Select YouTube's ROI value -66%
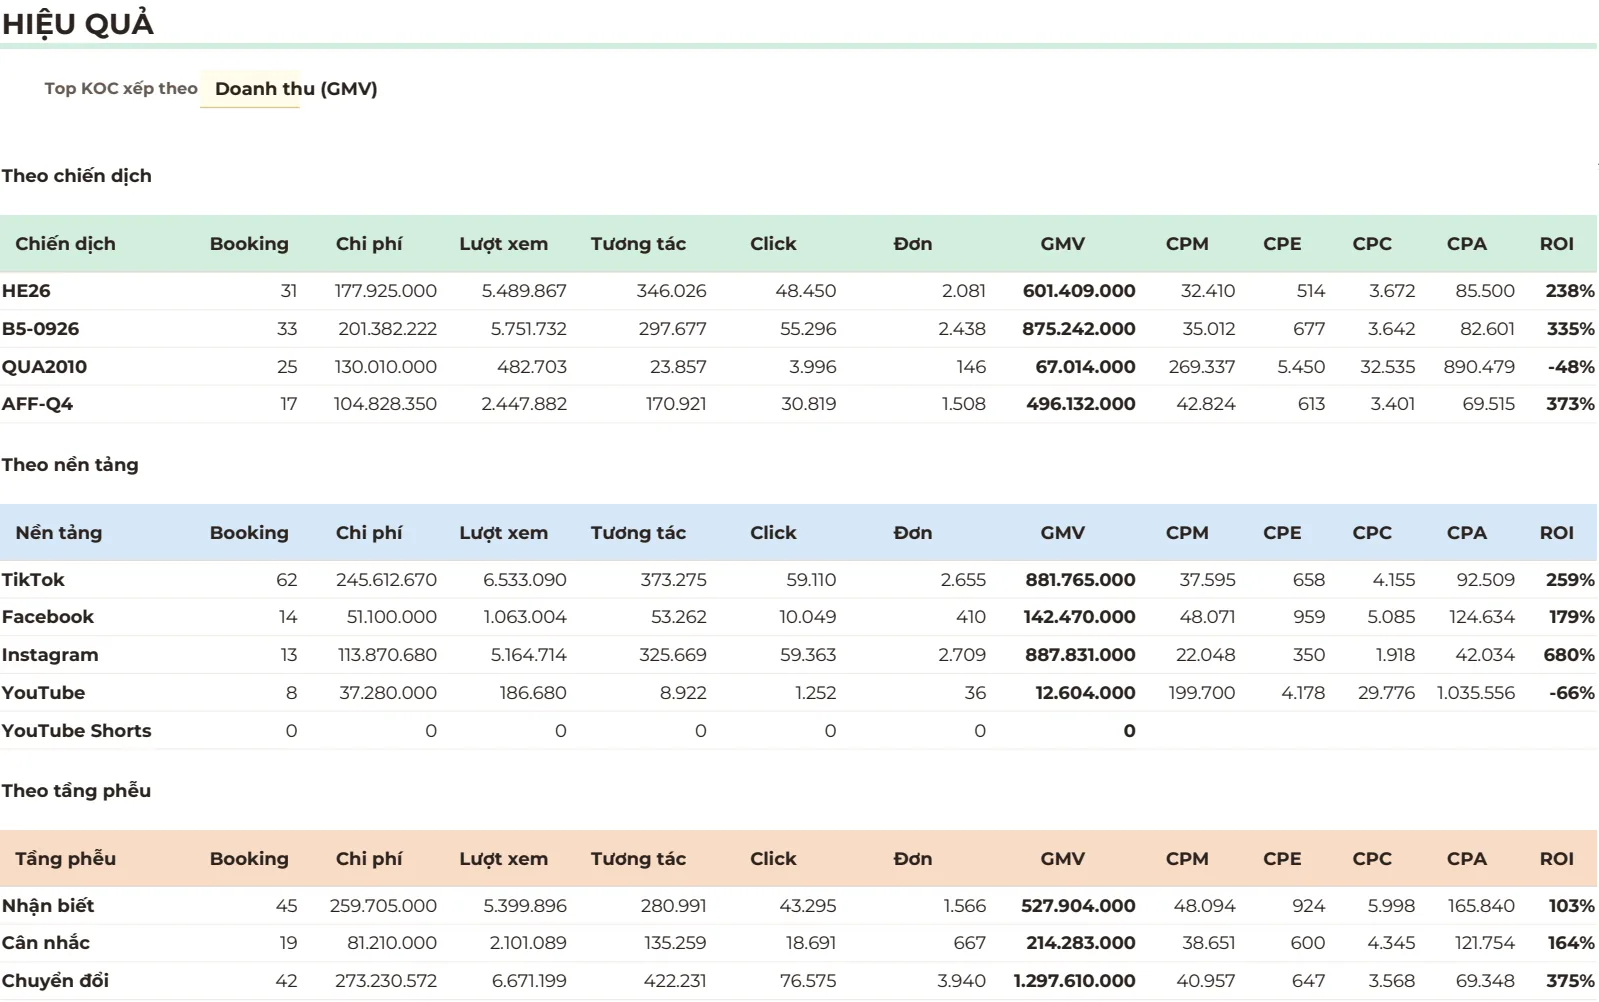 (1572, 693)
